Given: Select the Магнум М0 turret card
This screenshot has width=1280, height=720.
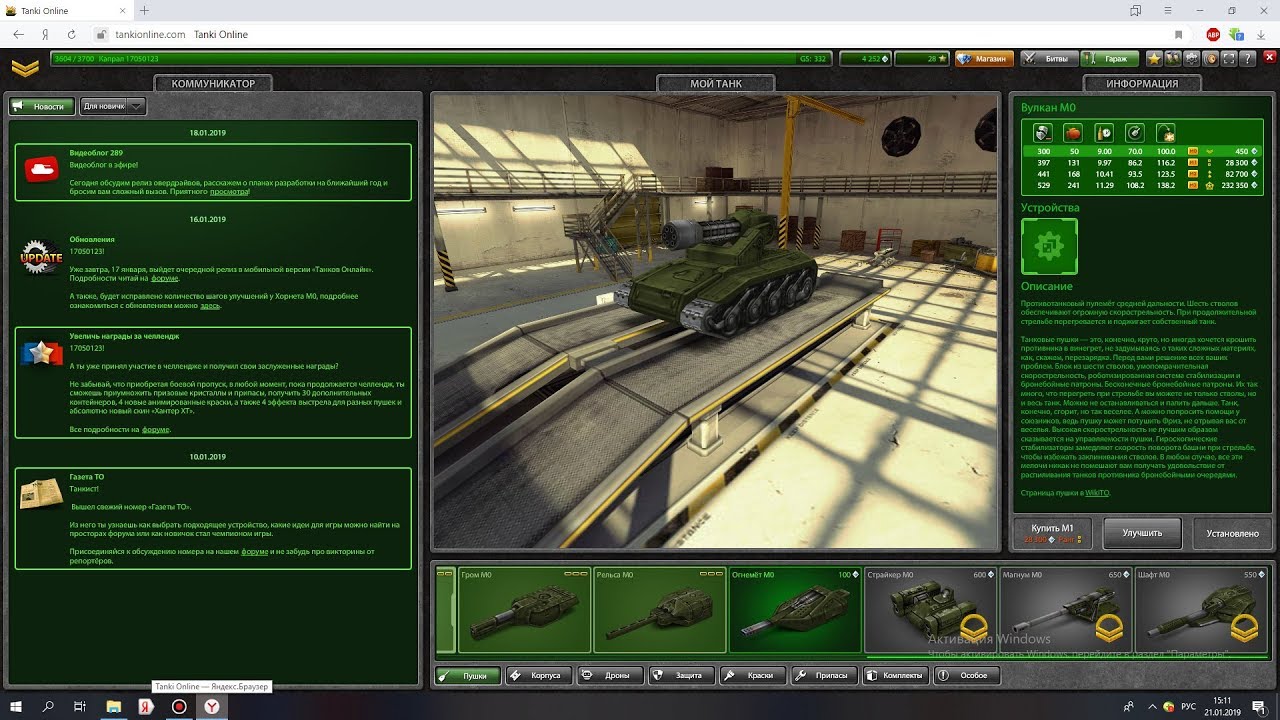Looking at the screenshot, I should tap(1066, 610).
